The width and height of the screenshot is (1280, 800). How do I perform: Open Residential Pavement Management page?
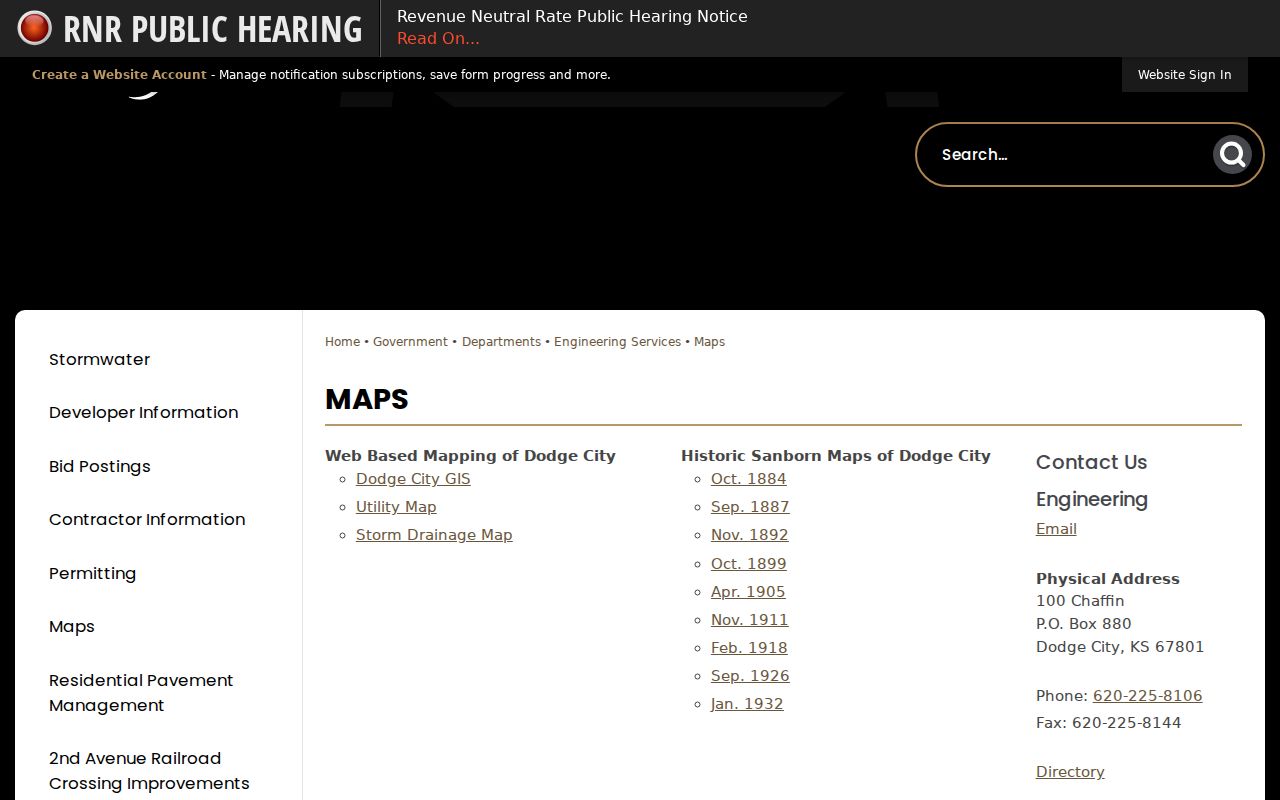(141, 693)
